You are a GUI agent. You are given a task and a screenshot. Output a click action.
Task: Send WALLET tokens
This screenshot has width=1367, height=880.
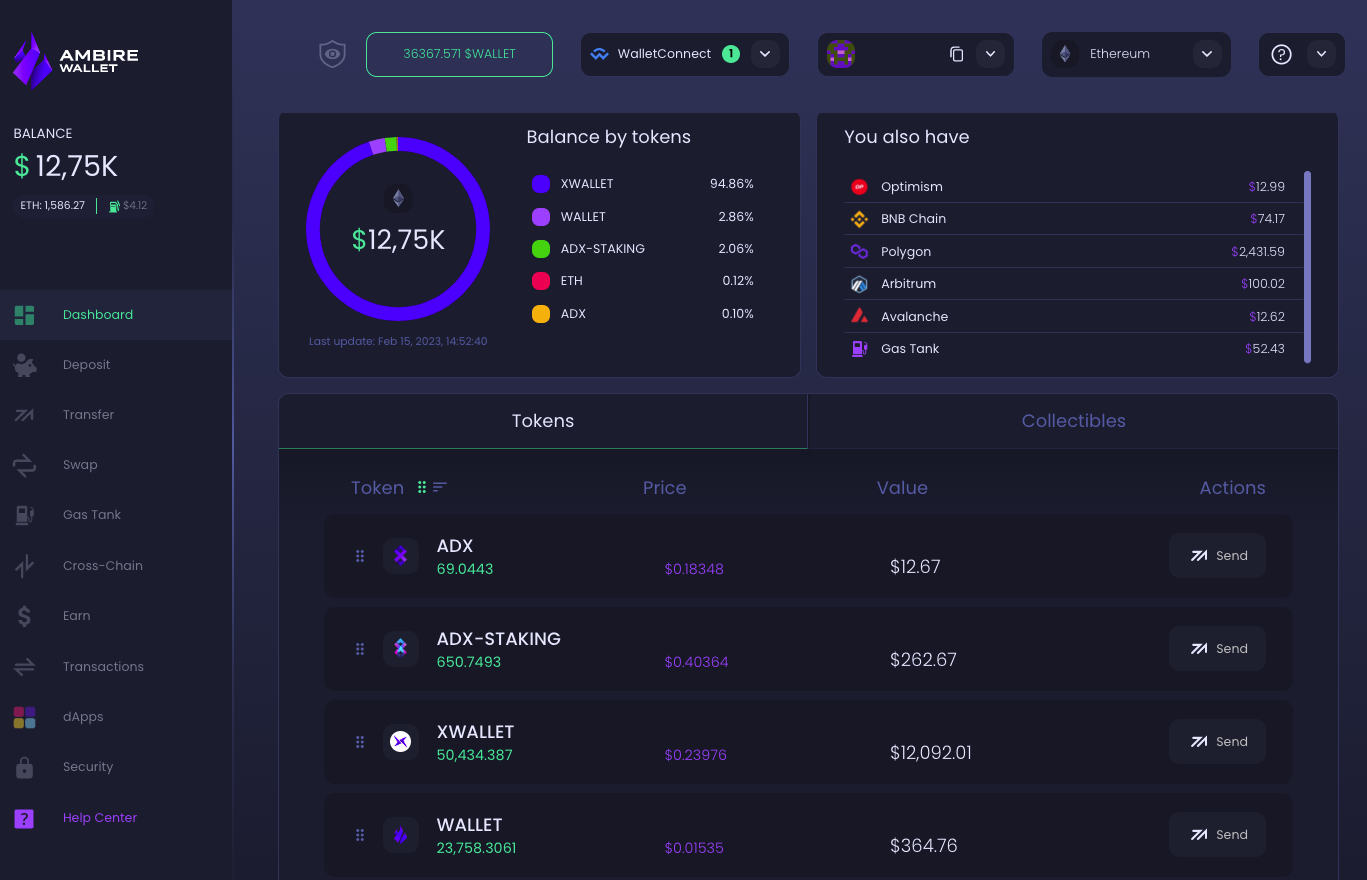point(1217,835)
